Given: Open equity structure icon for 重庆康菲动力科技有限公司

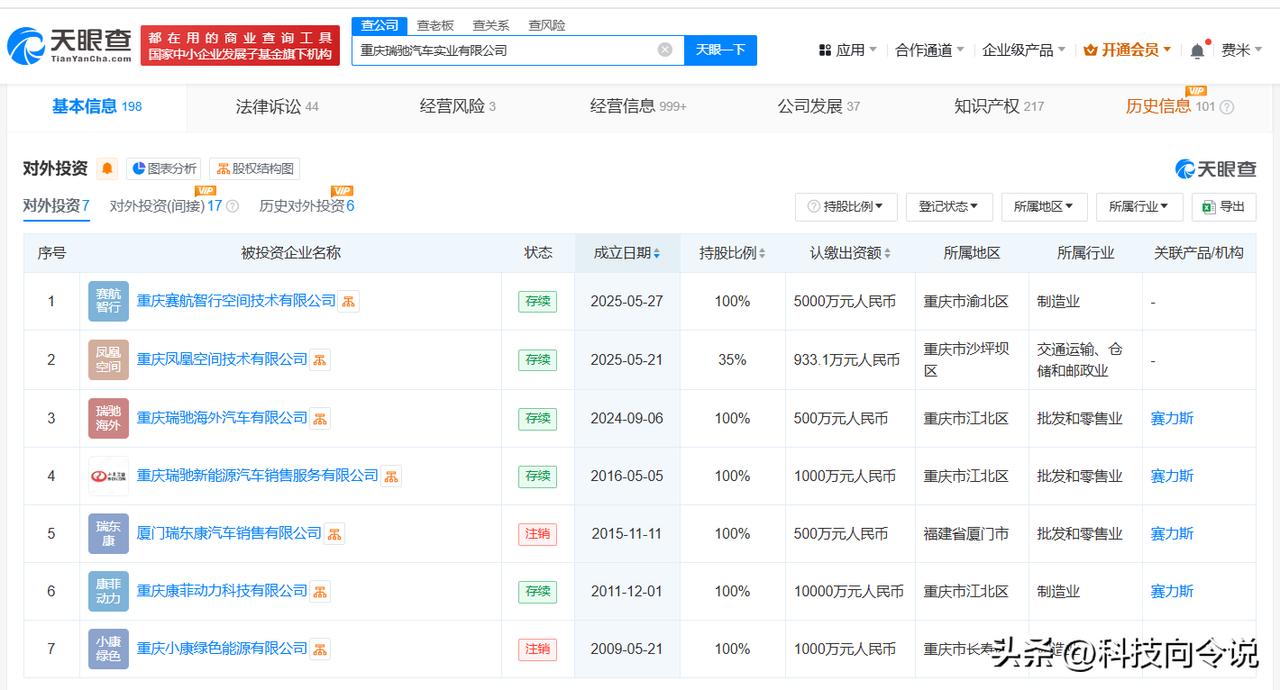Looking at the screenshot, I should tap(319, 592).
